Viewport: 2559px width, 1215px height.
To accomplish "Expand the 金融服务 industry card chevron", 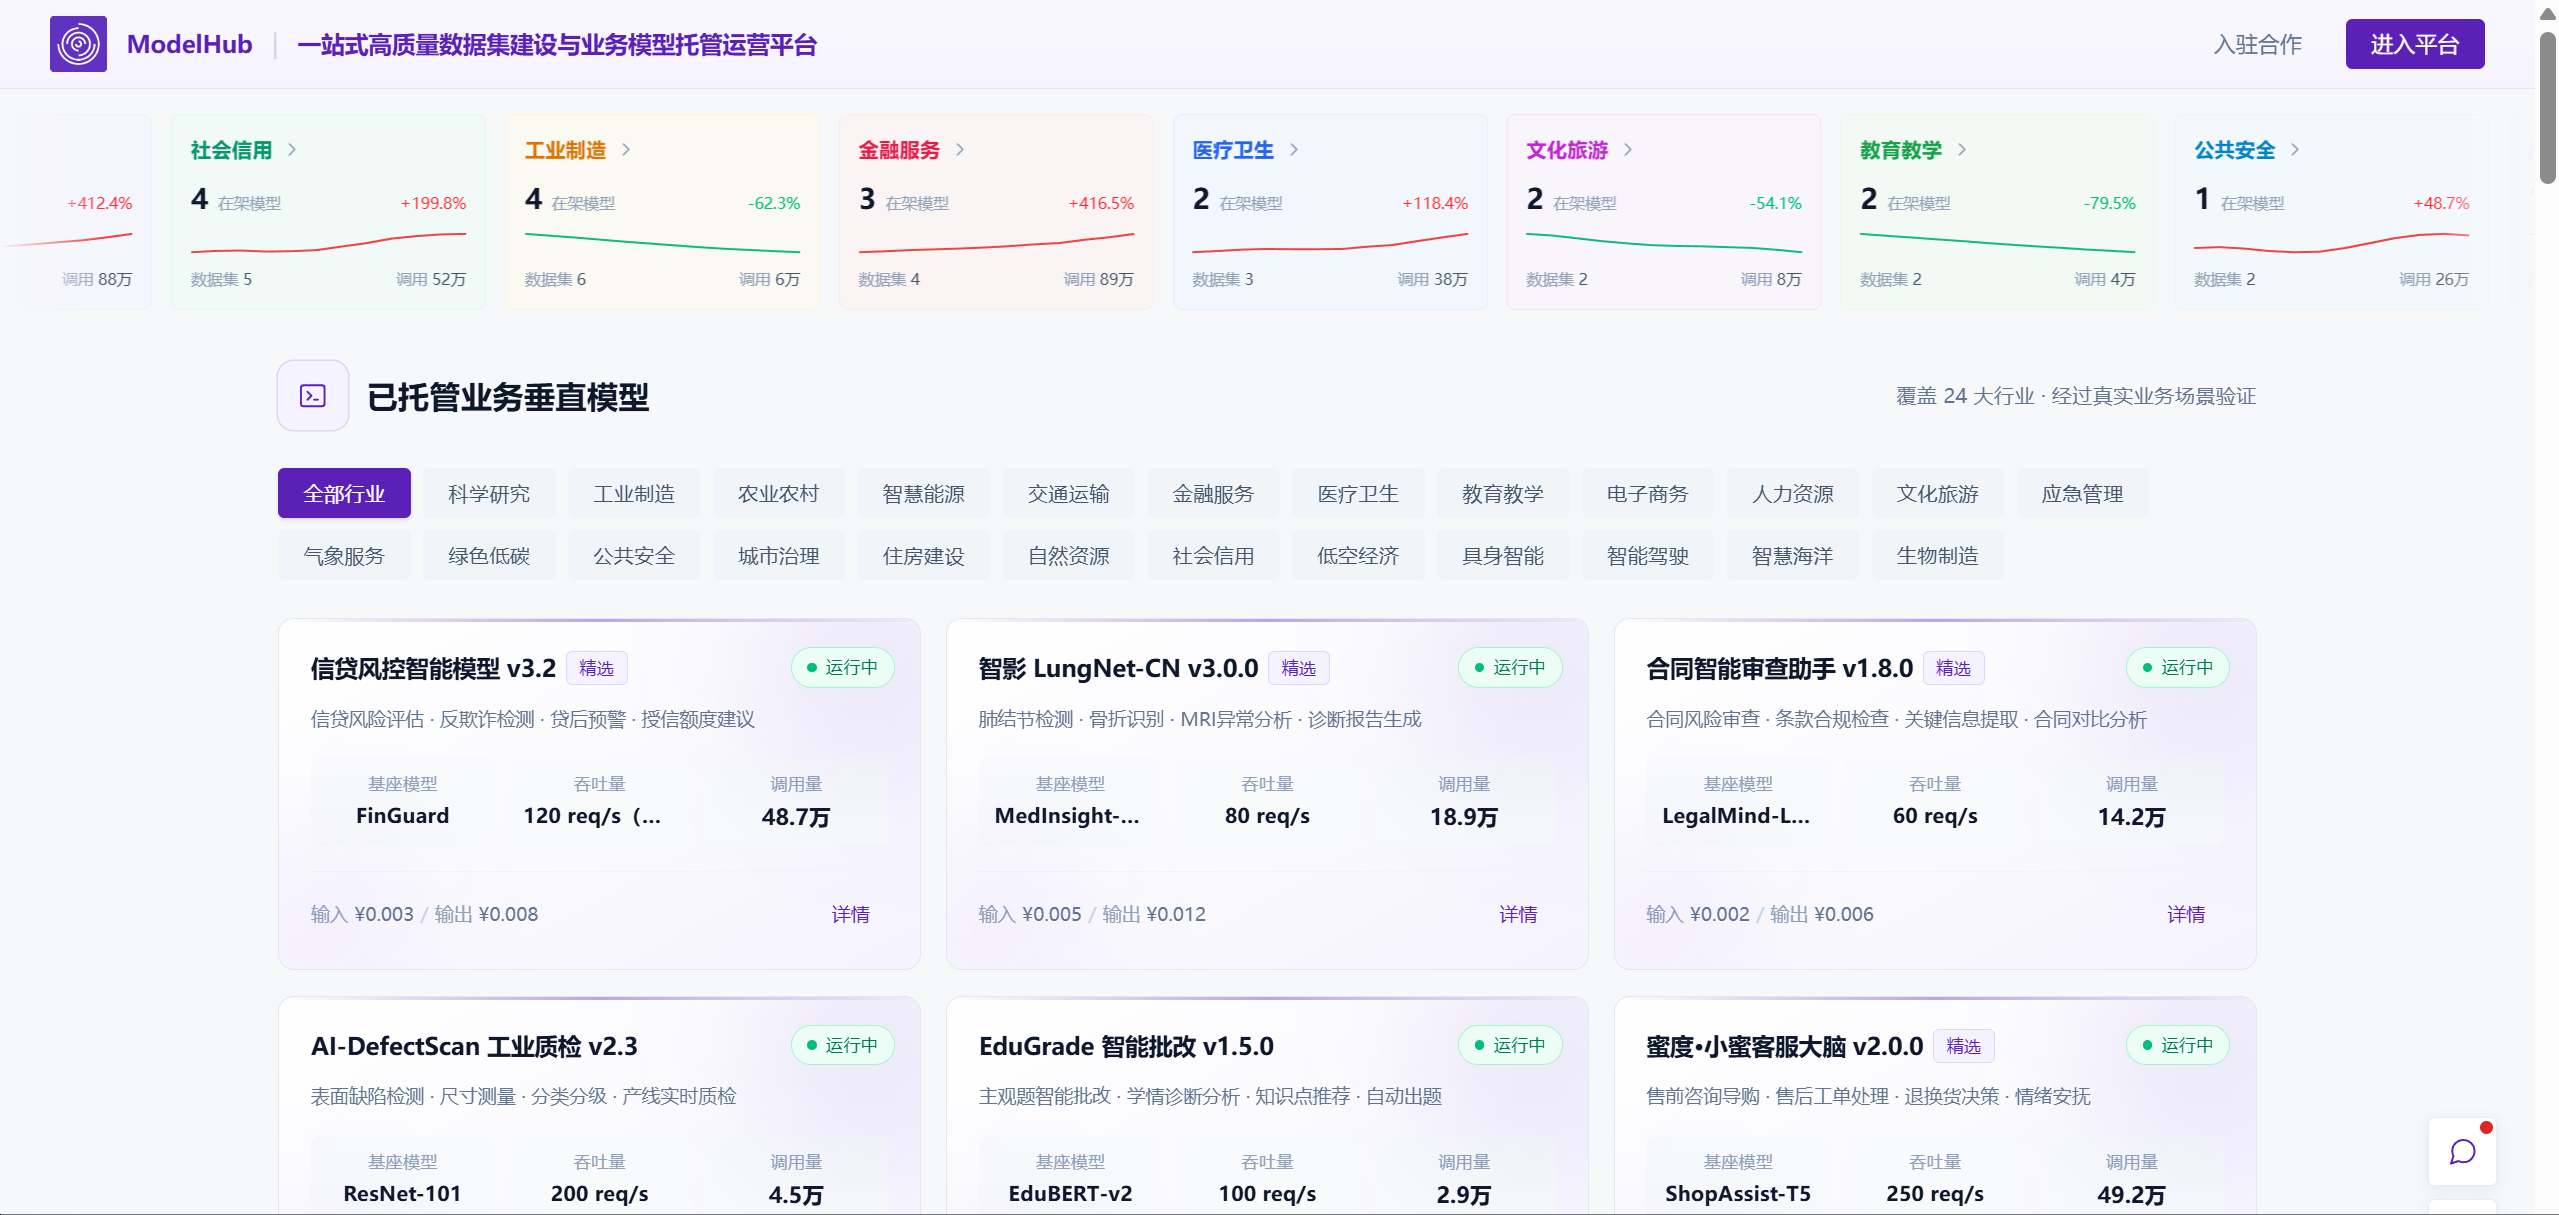I will click(x=960, y=150).
